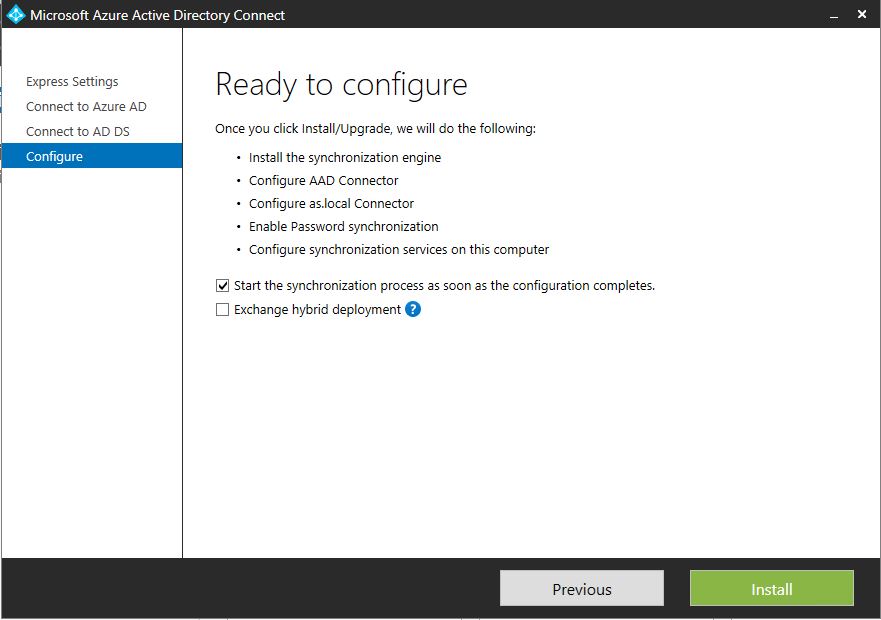
Task: Toggle the checkbox beside Exchange hybrid deployment
Action: click(x=222, y=310)
